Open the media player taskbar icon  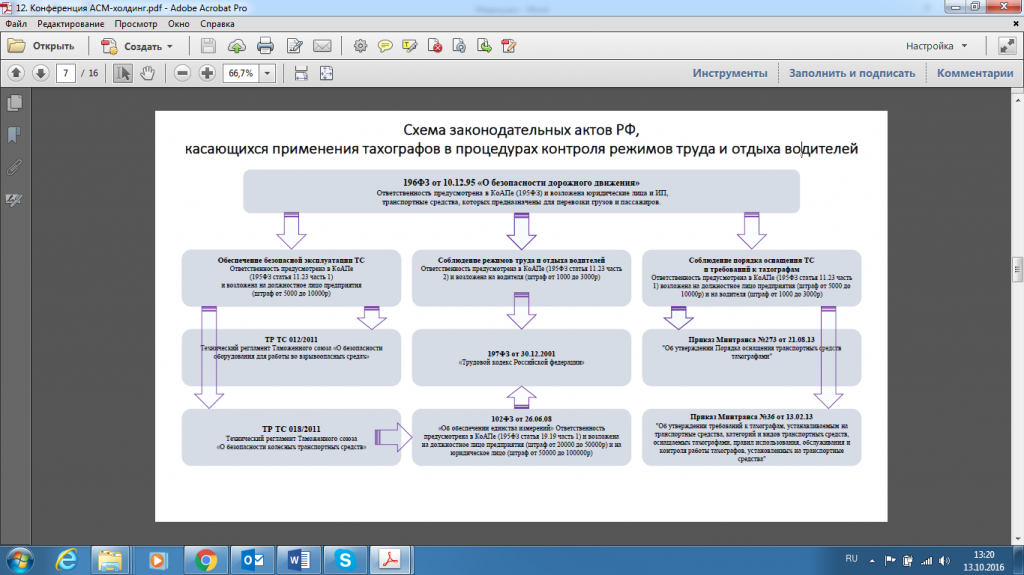157,560
